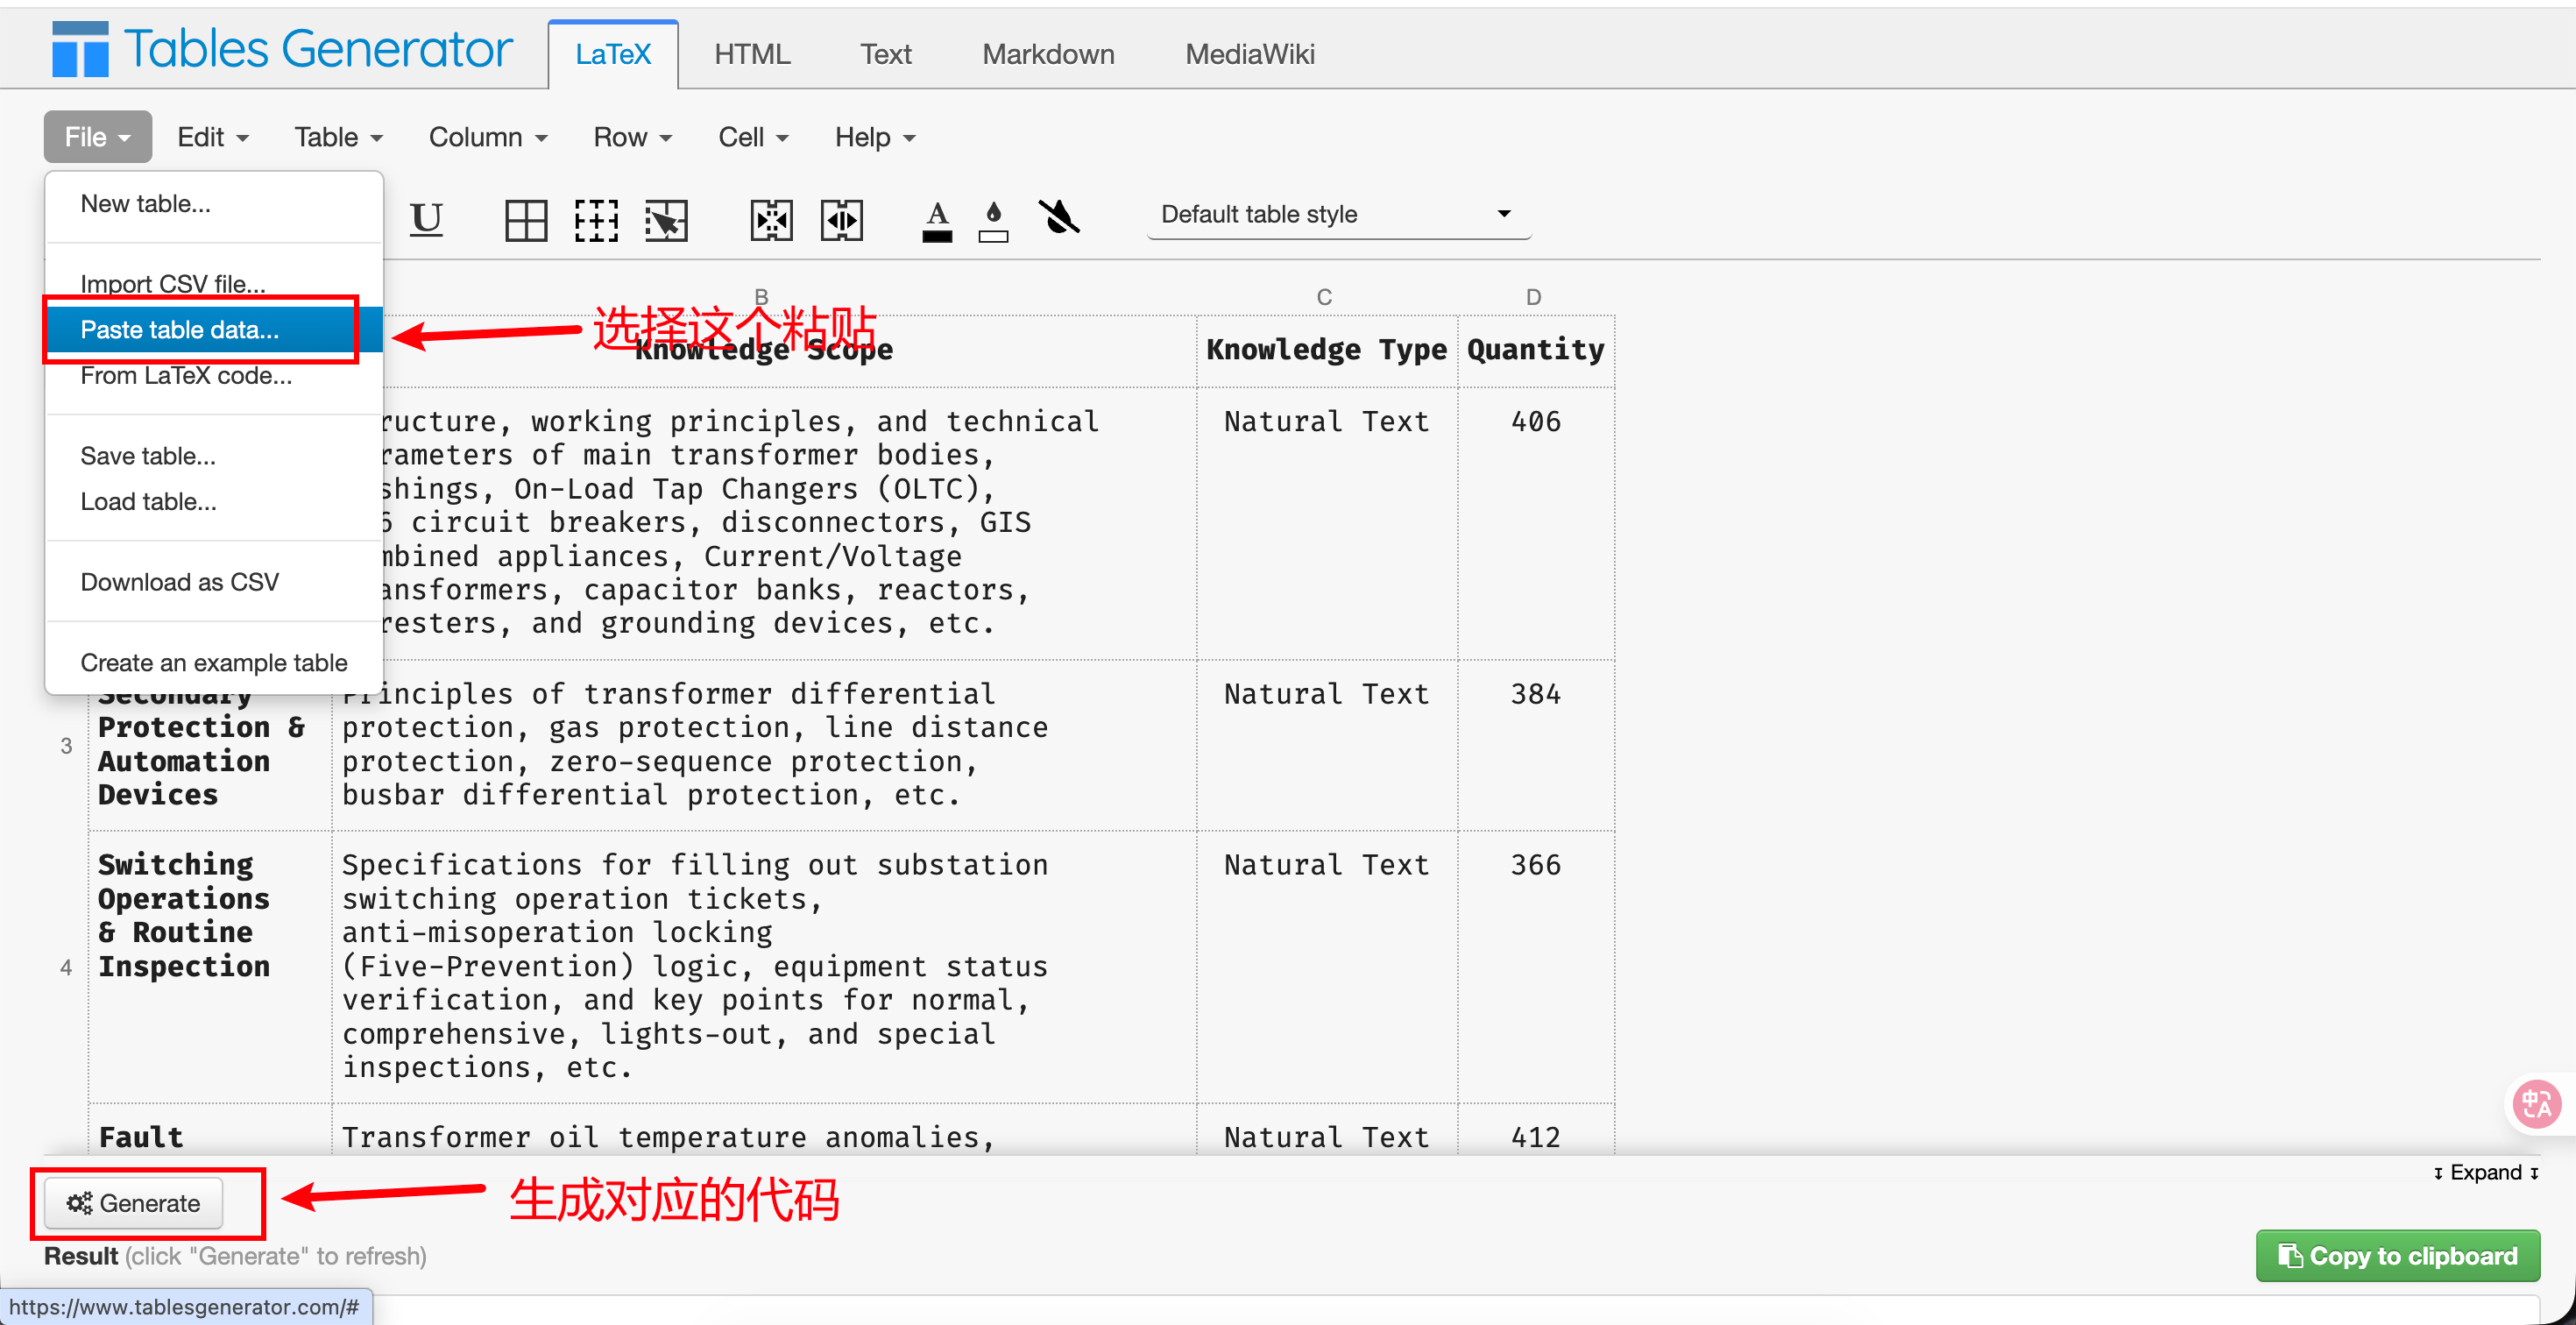Screen dimensions: 2576x1325
Task: Click the background color droplet icon
Action: (x=993, y=220)
